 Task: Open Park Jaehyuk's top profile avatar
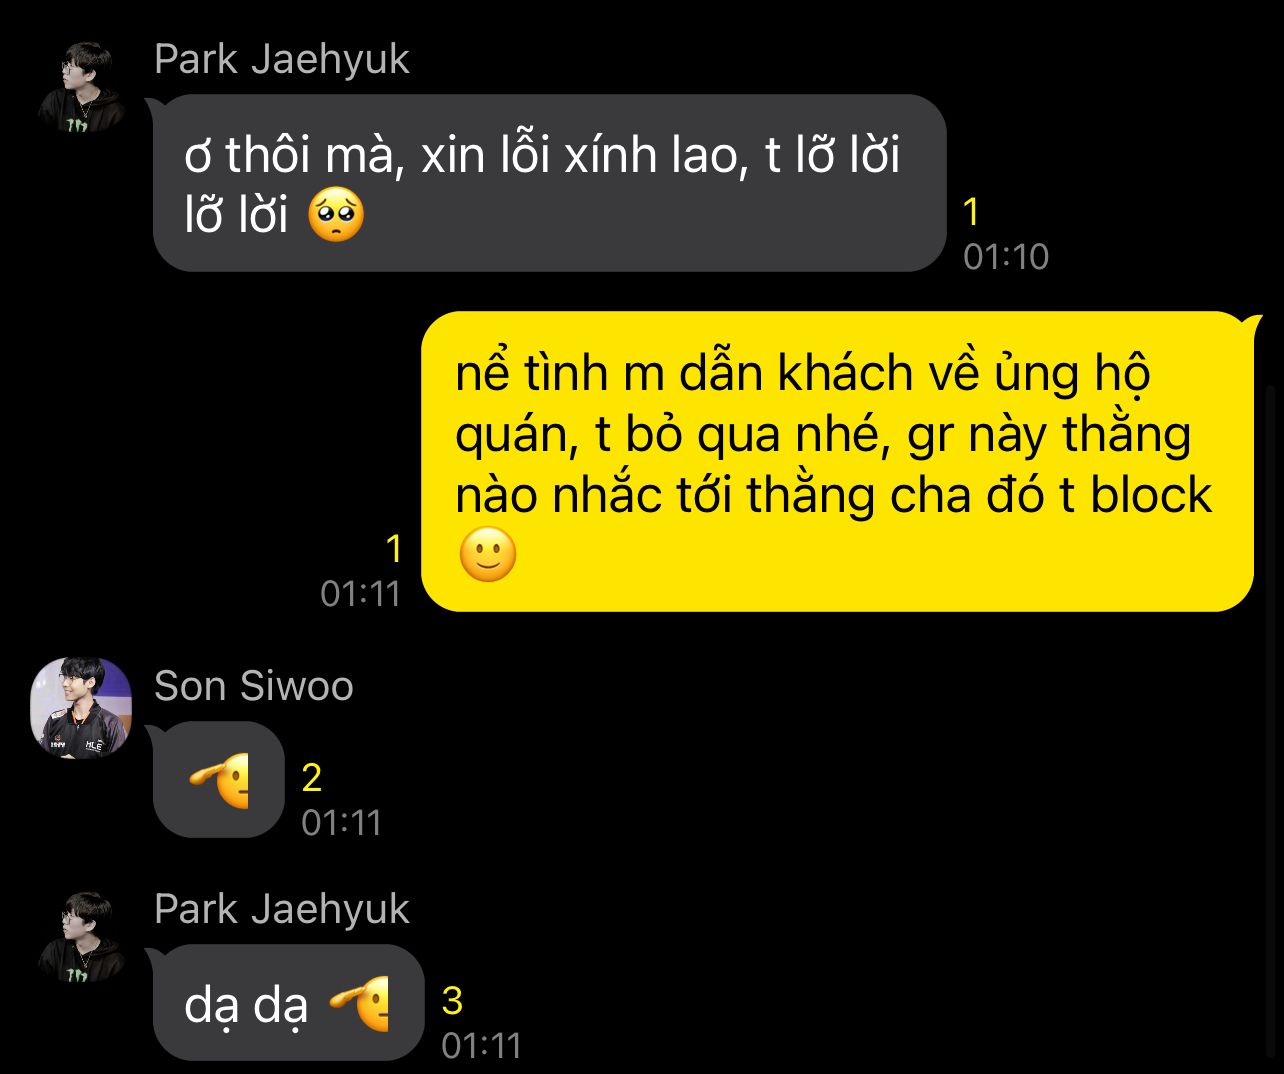[81, 87]
